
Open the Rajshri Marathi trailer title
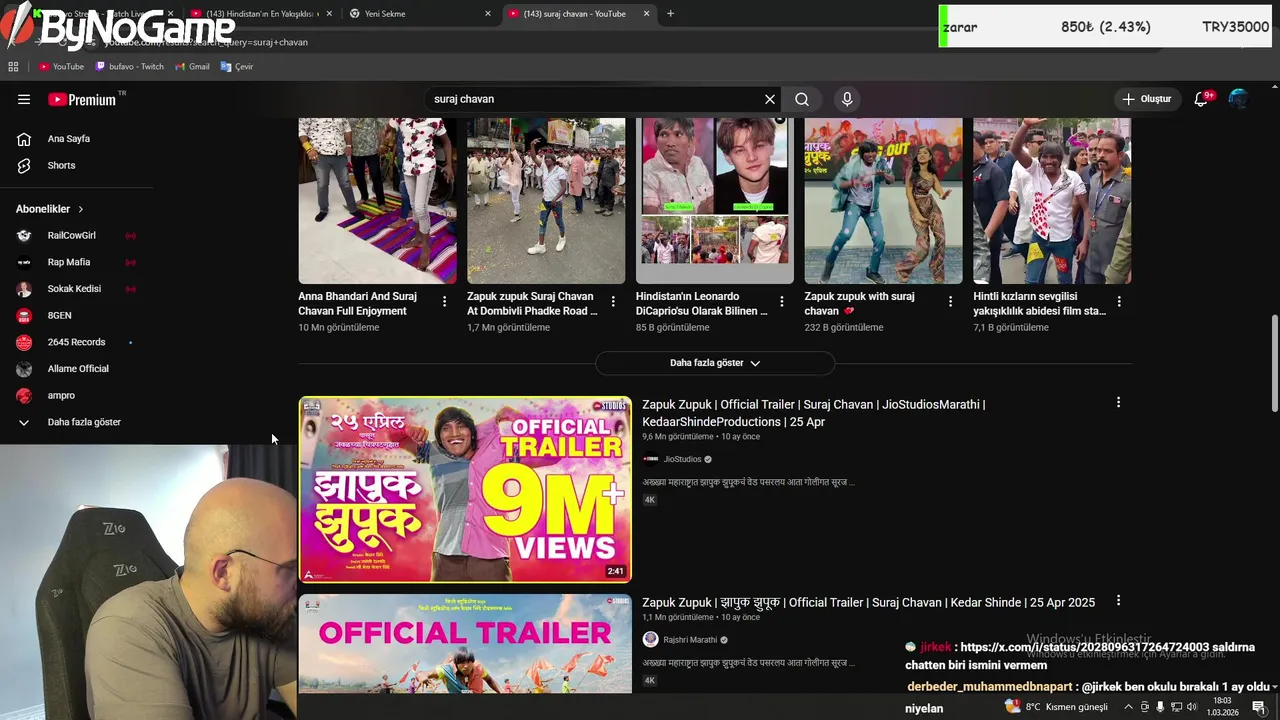pyautogui.click(x=868, y=602)
